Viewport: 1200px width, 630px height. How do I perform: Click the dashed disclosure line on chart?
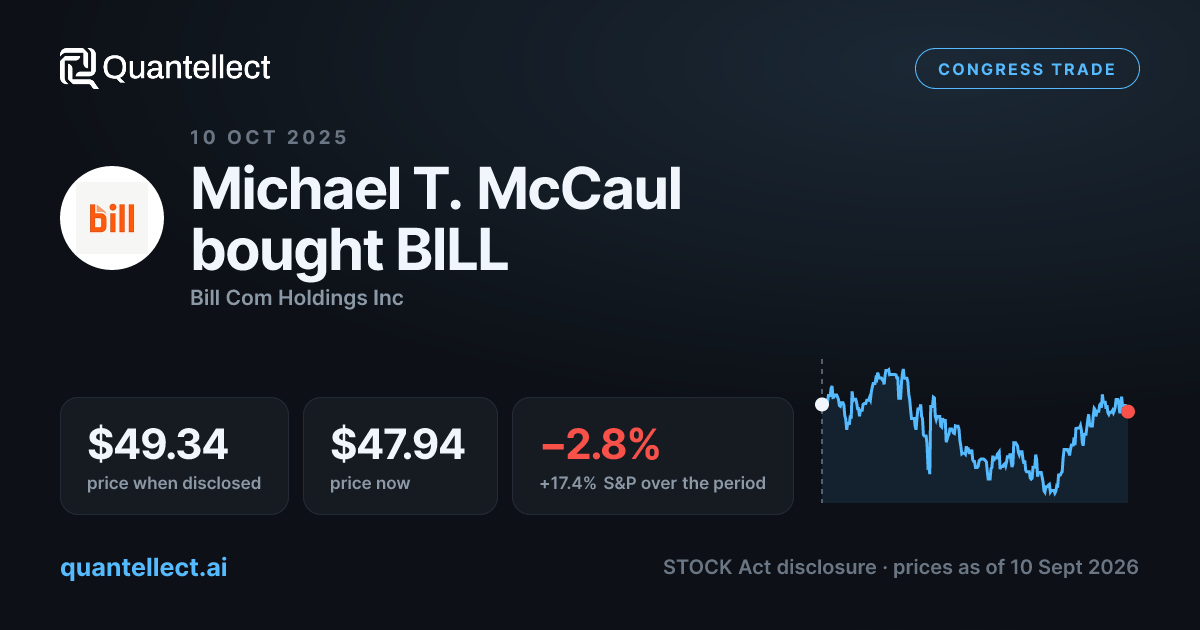(822, 430)
